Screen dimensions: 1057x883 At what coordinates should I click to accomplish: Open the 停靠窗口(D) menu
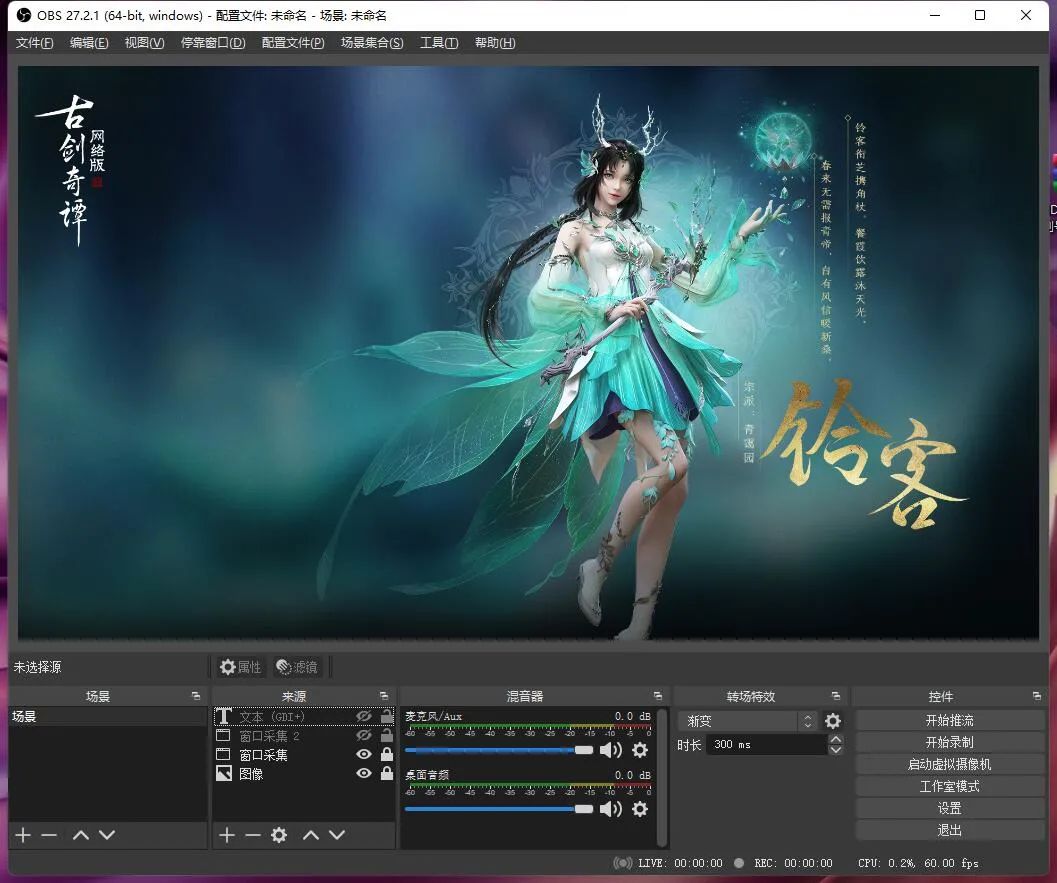[213, 43]
